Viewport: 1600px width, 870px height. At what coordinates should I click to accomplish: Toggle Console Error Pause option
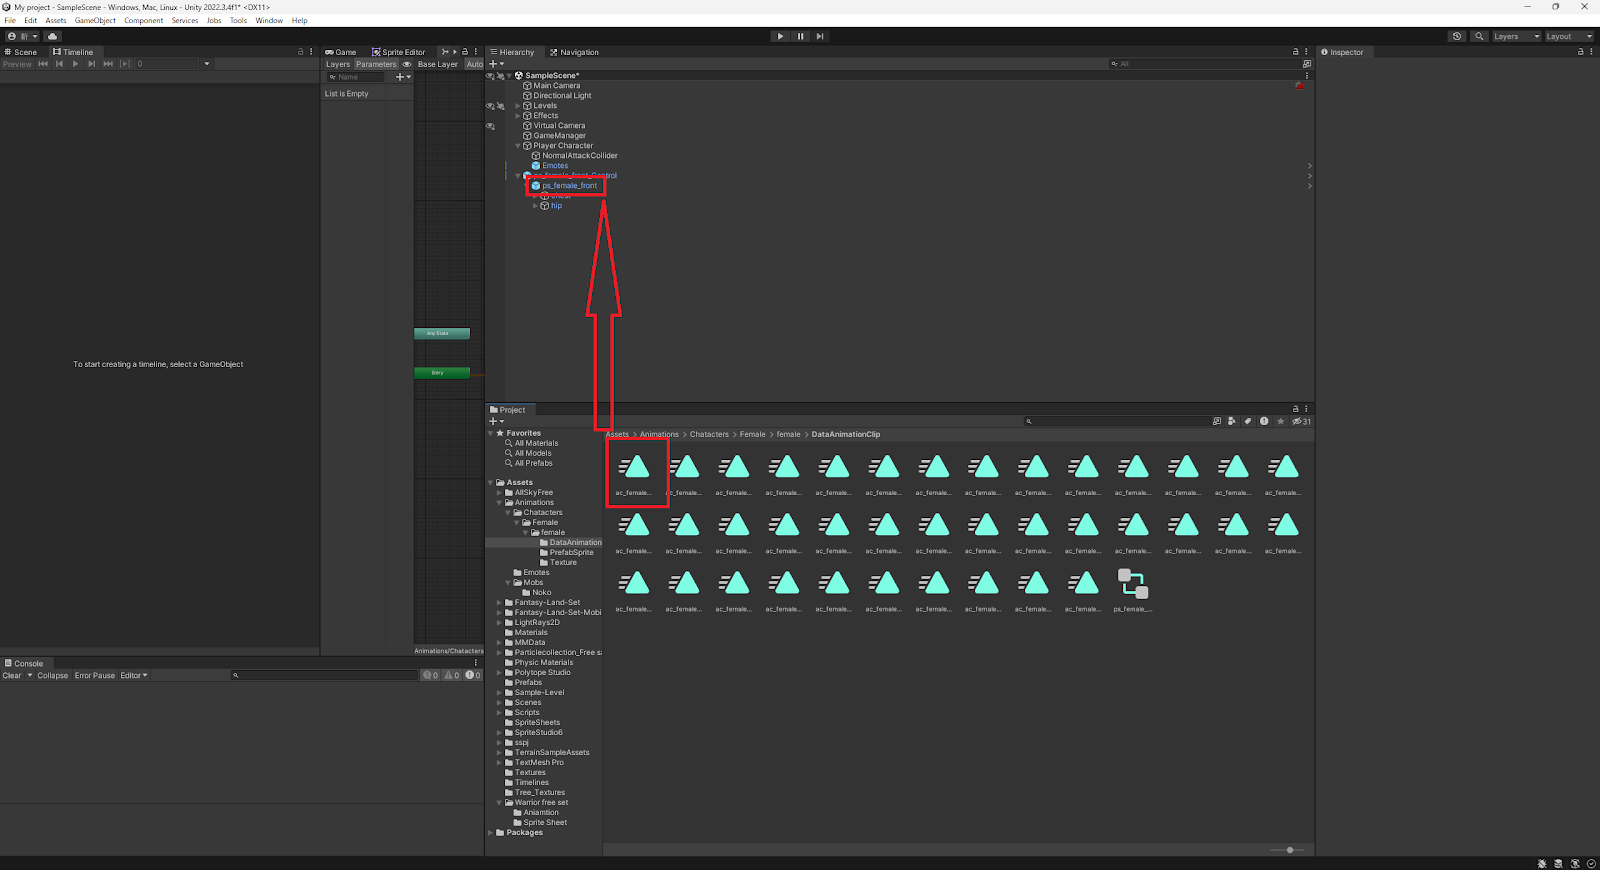pos(95,675)
